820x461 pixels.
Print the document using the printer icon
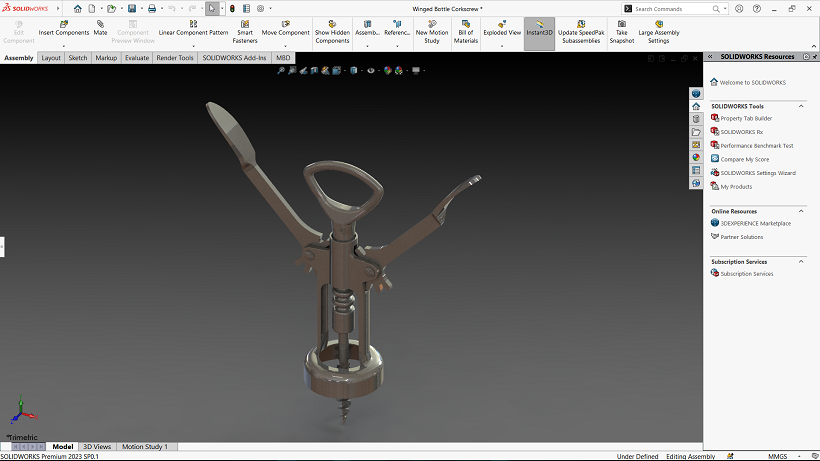[x=152, y=8]
